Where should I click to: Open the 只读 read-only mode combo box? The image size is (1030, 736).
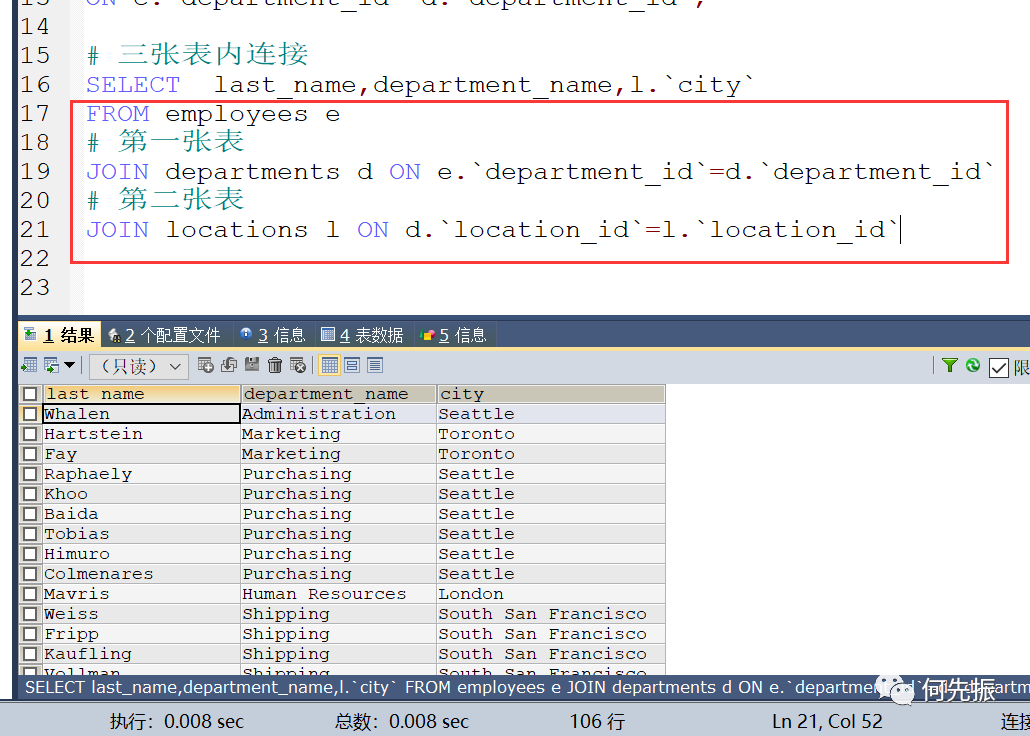tap(139, 366)
